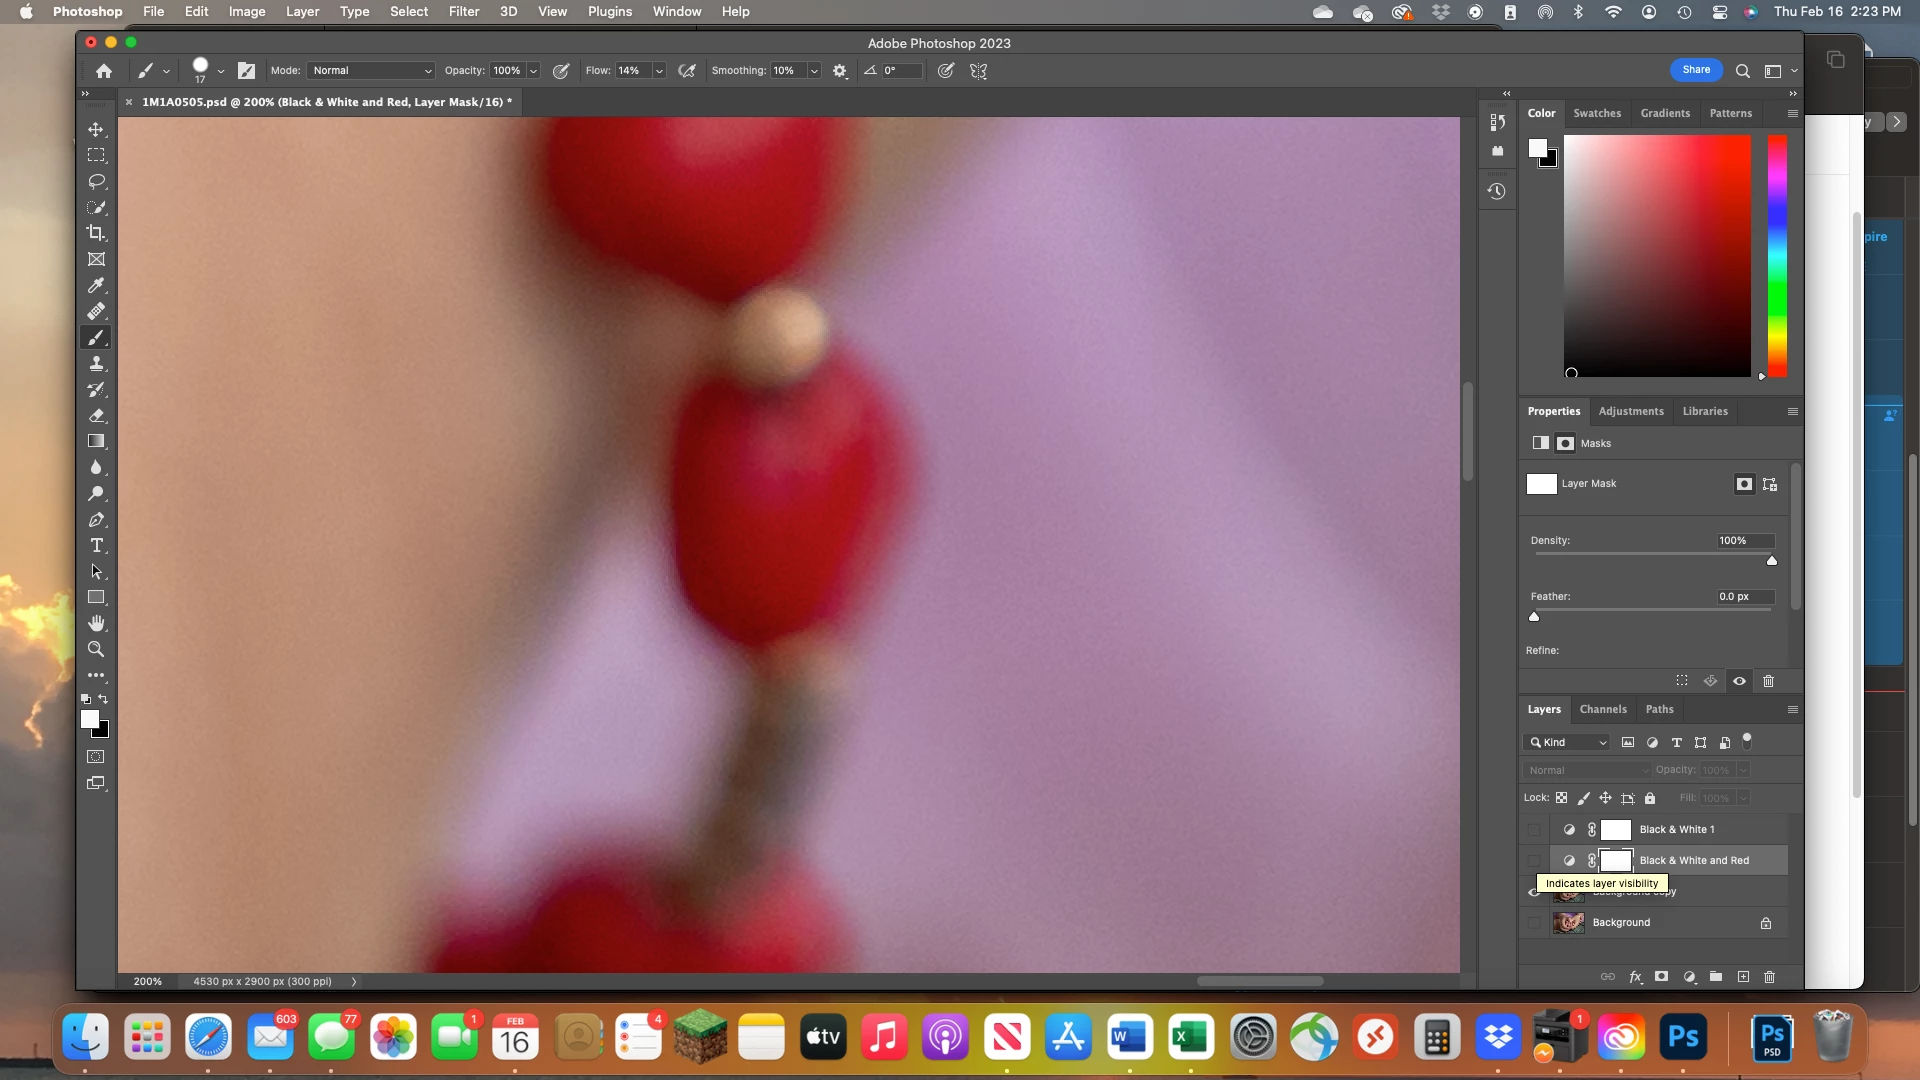Click the Share button
Screen dimensions: 1920x1080
point(1695,70)
